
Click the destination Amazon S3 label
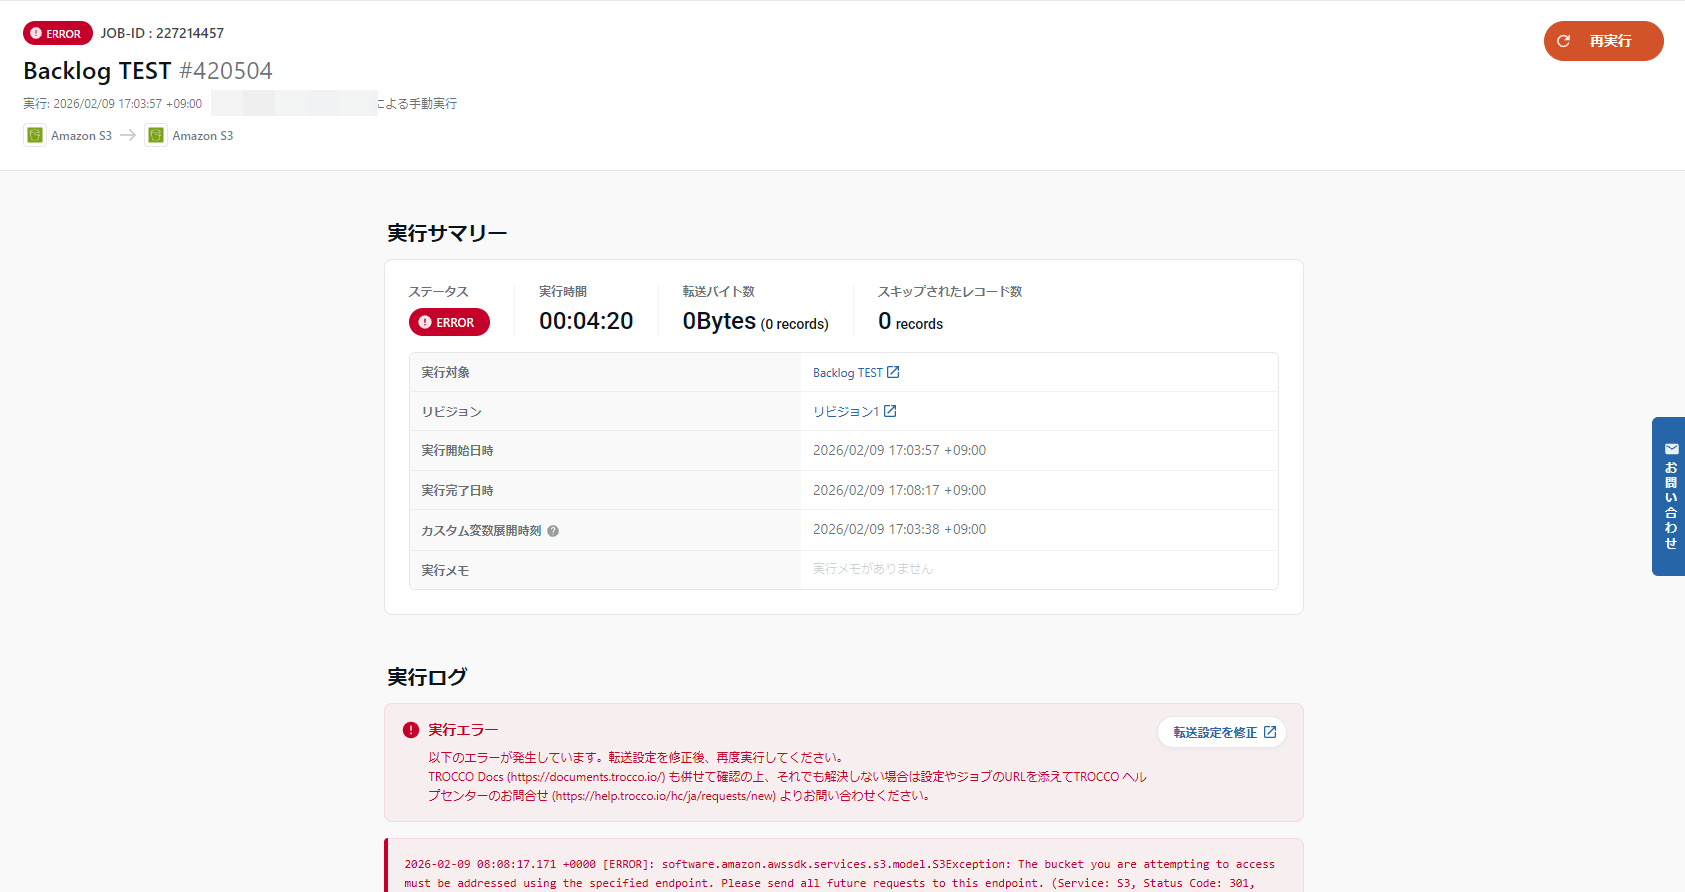pos(202,135)
